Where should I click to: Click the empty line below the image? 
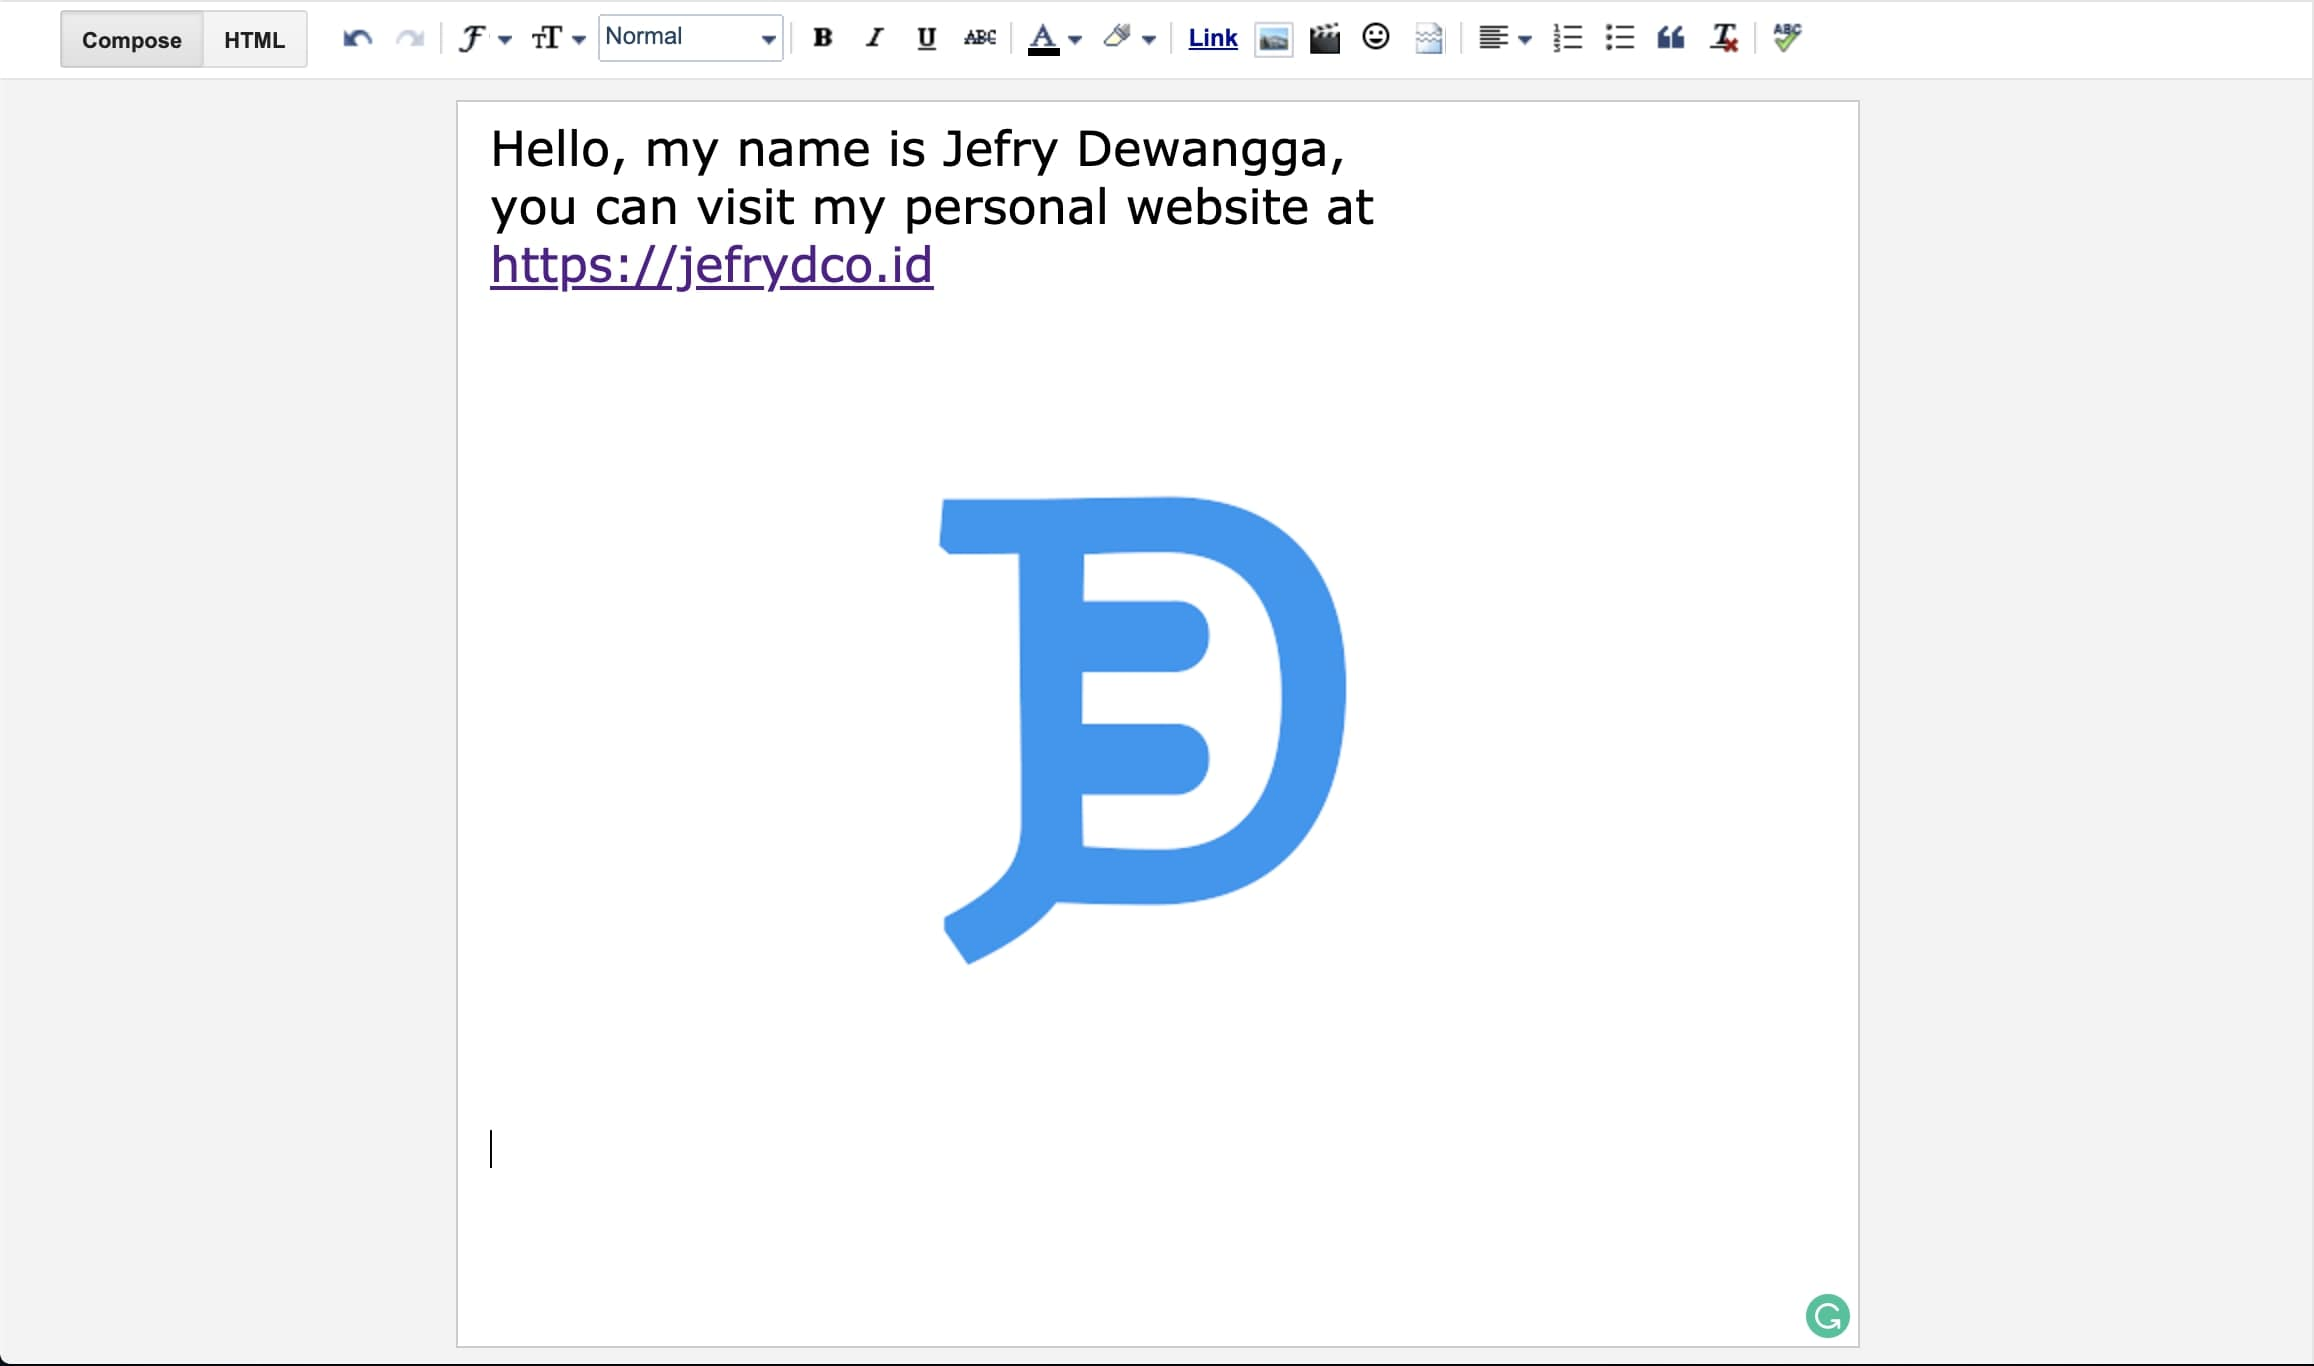point(1157,1149)
